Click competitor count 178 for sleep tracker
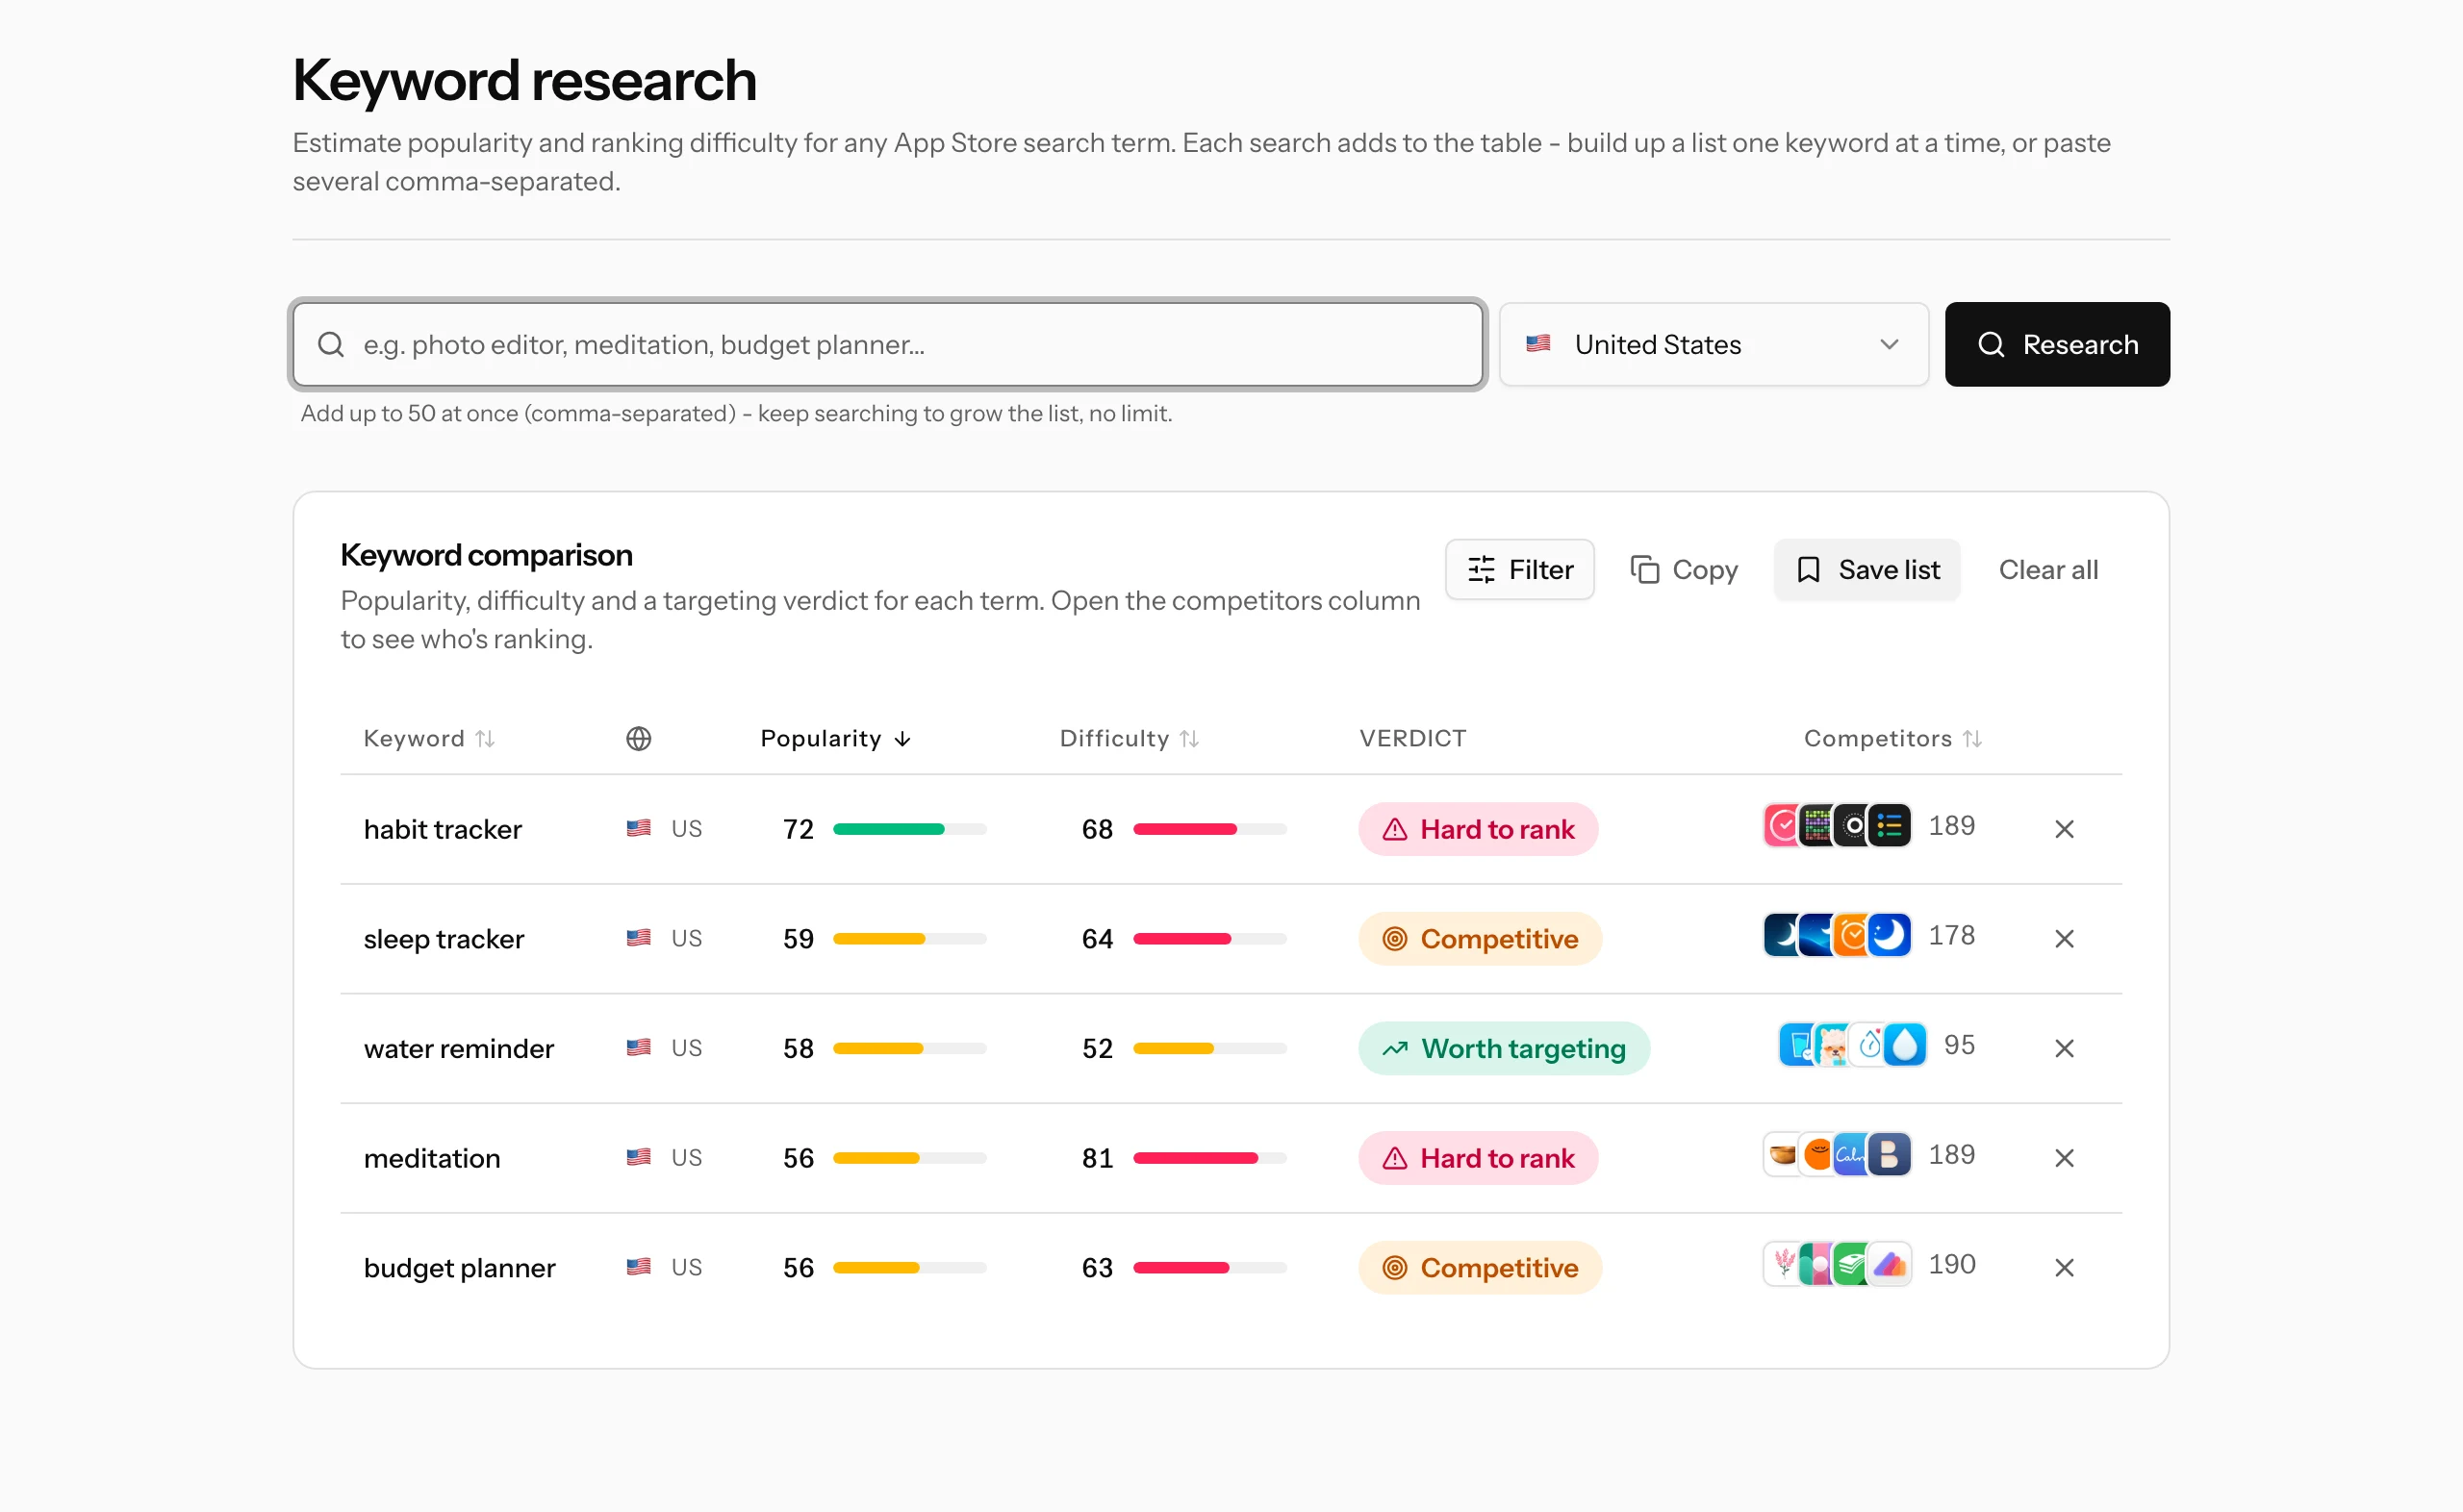Screen dimensions: 2463x1512 point(1951,935)
